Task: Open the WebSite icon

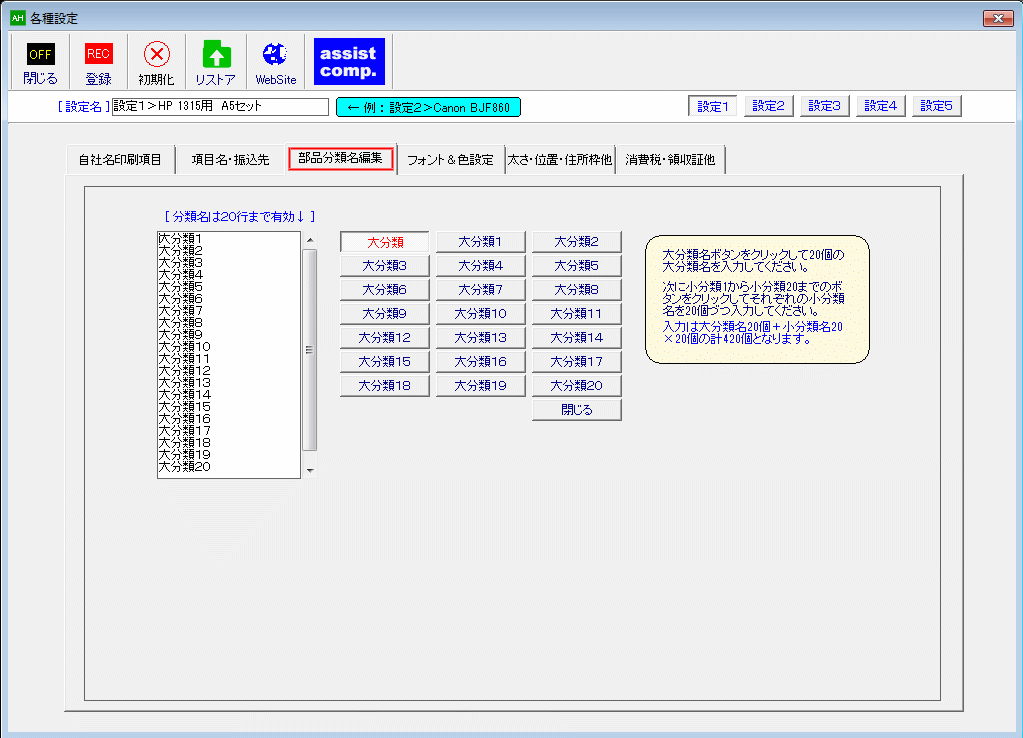Action: coord(274,61)
